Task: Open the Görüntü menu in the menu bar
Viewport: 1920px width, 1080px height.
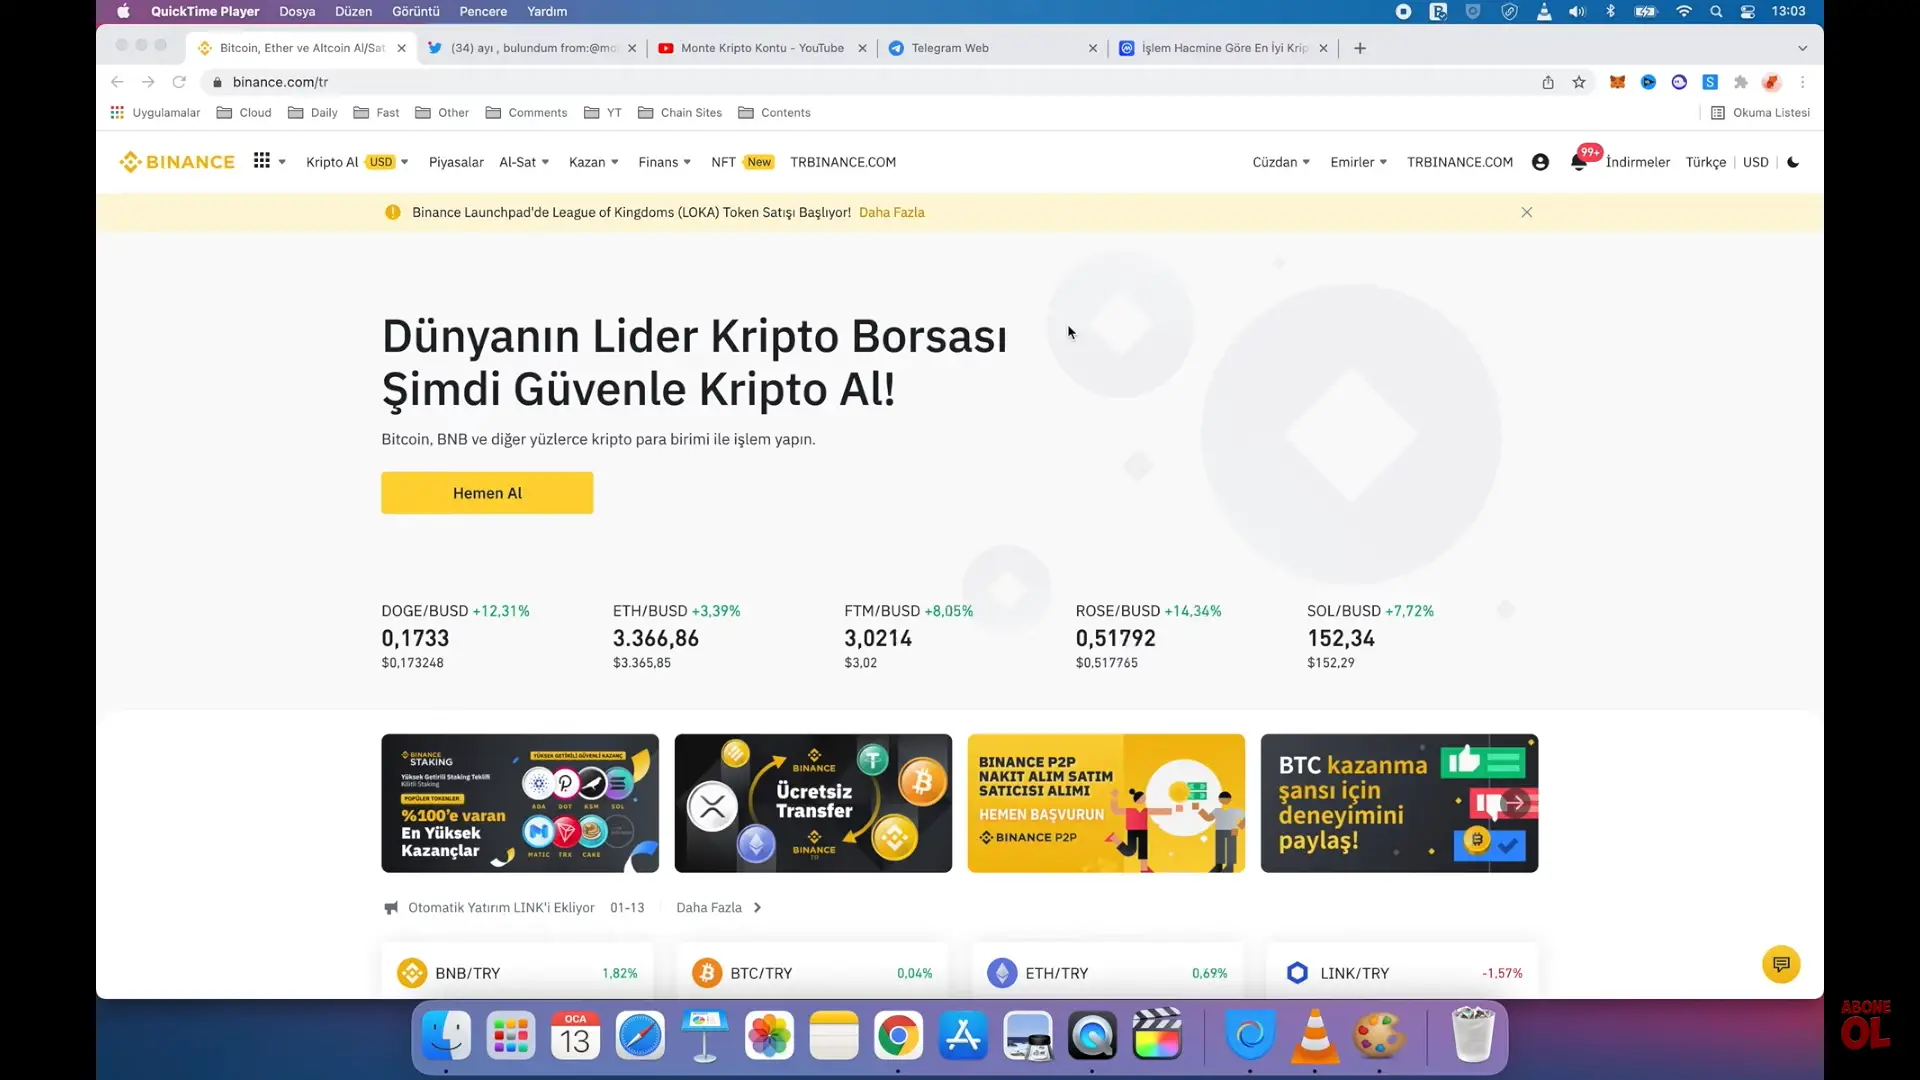Action: click(x=416, y=12)
